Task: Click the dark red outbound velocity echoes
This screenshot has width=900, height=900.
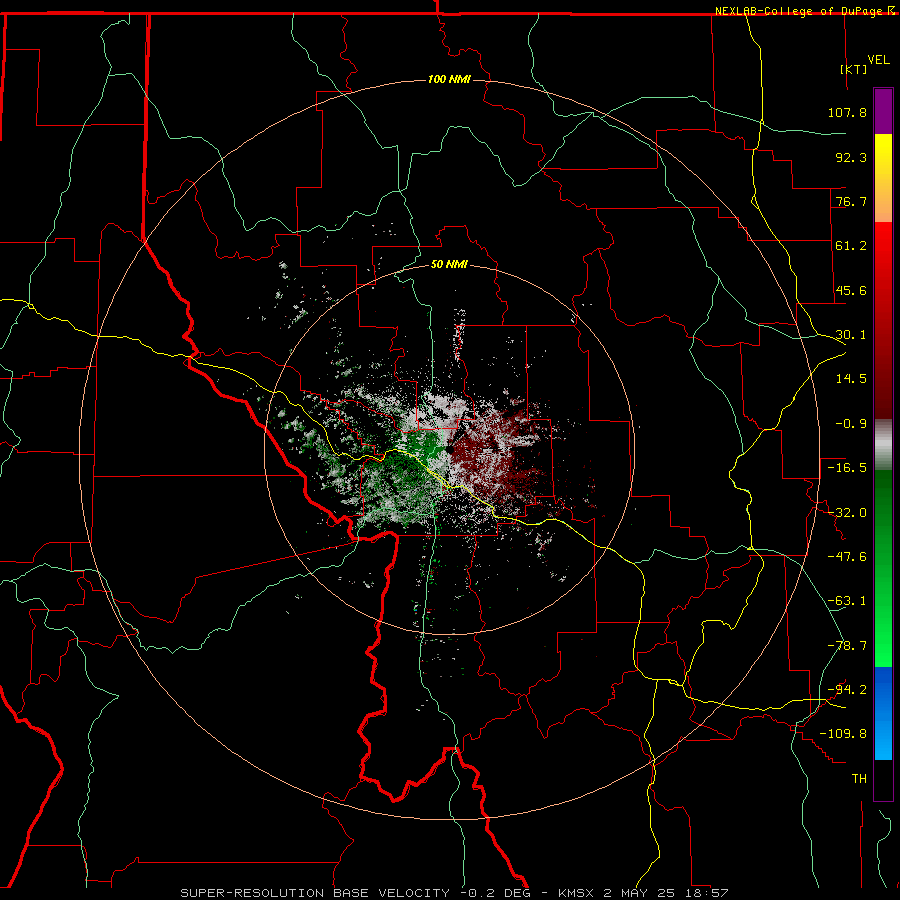Action: 494,456
